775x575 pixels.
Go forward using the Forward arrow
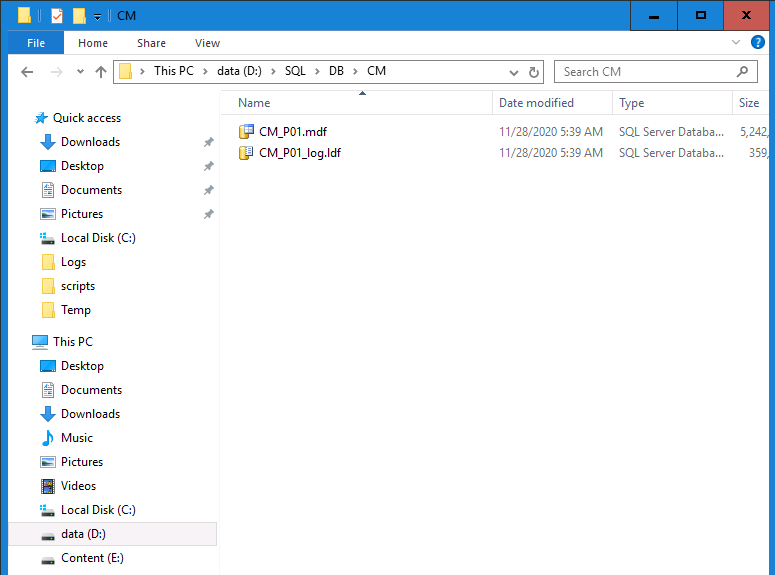57,72
